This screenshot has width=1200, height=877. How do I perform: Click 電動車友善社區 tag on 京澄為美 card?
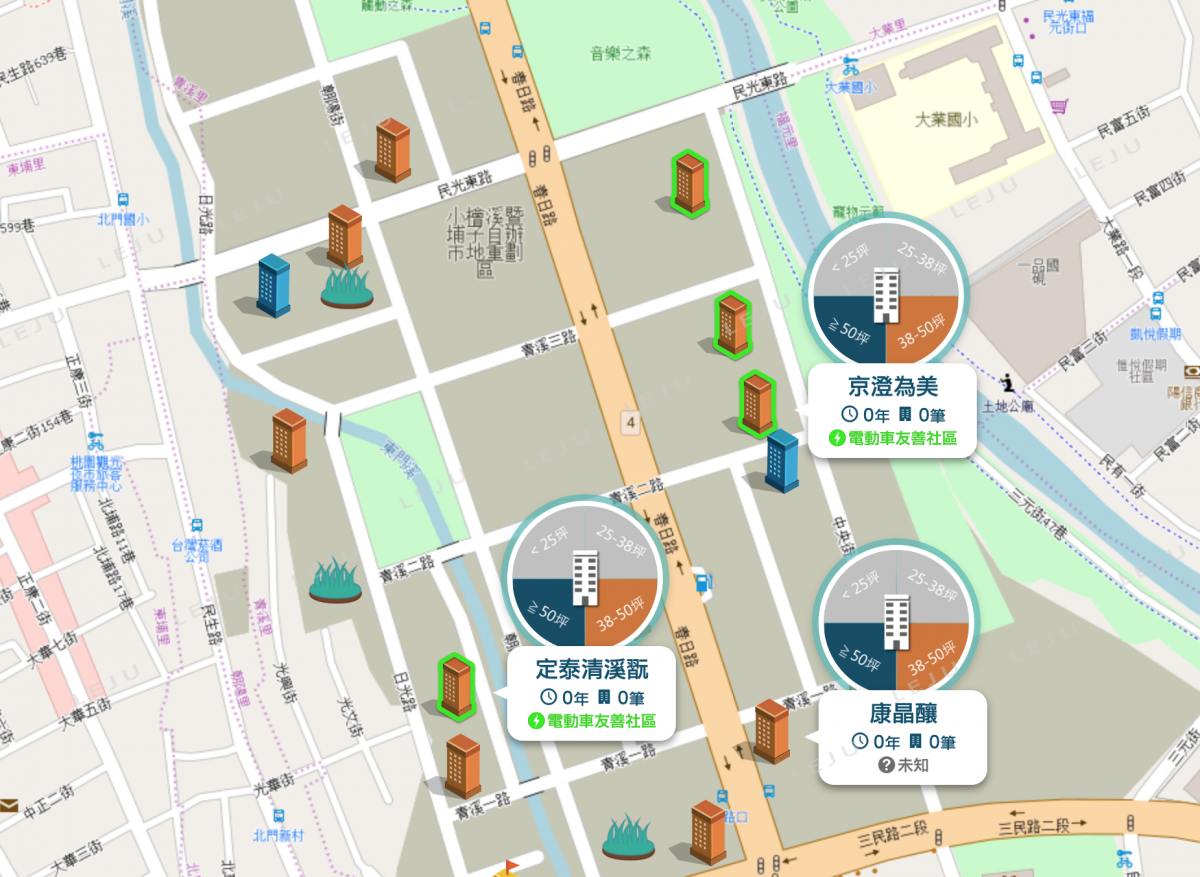click(893, 438)
